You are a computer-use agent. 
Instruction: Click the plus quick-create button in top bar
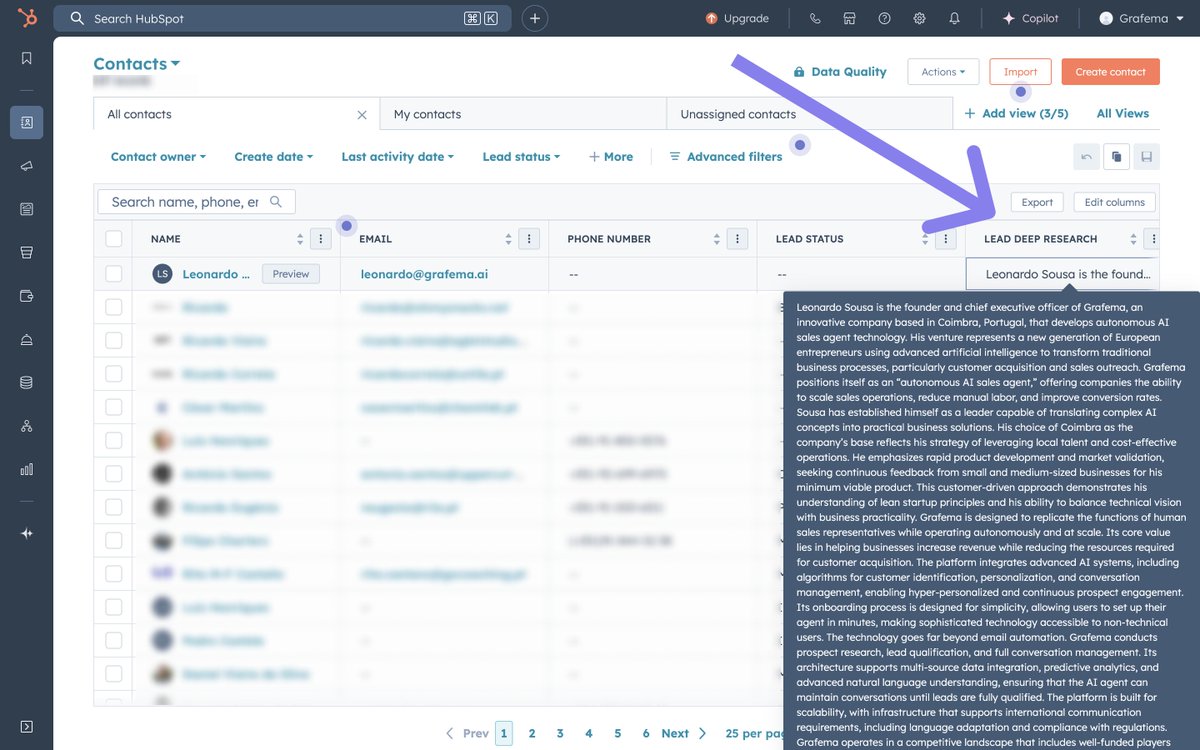click(x=535, y=18)
